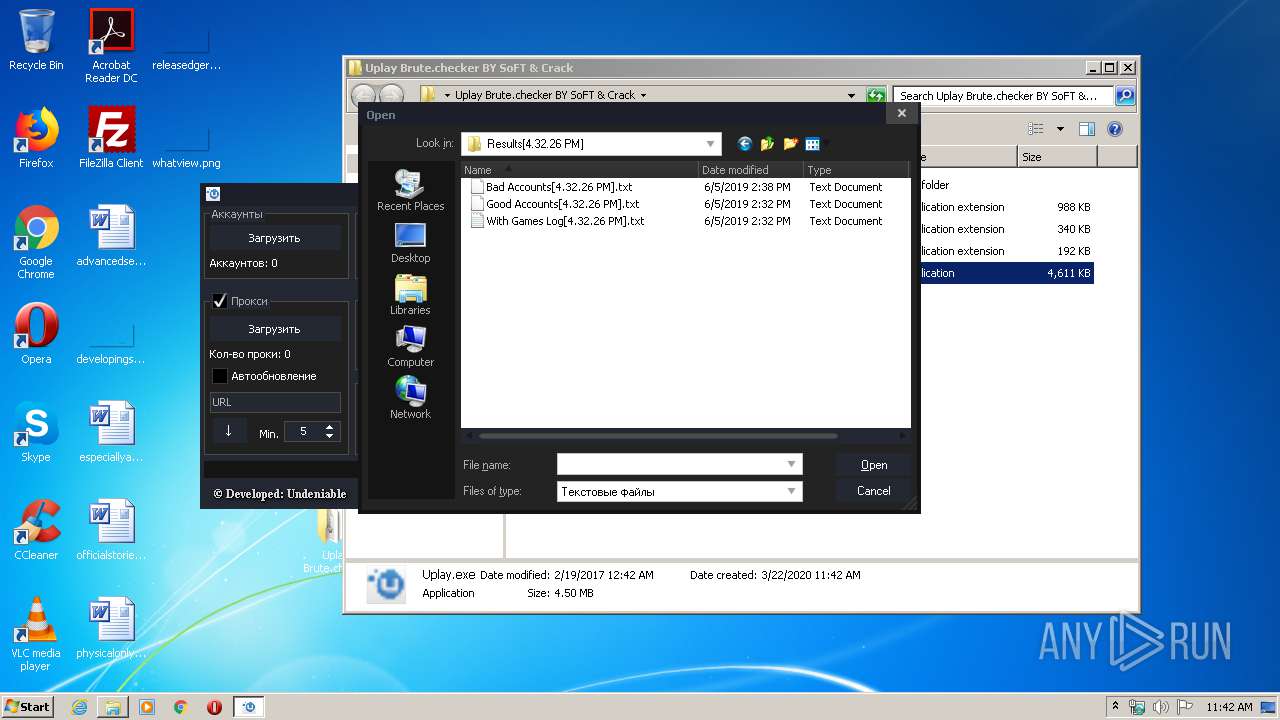Viewport: 1280px width, 720px height.
Task: Click the down arrow download button
Action: tap(228, 431)
